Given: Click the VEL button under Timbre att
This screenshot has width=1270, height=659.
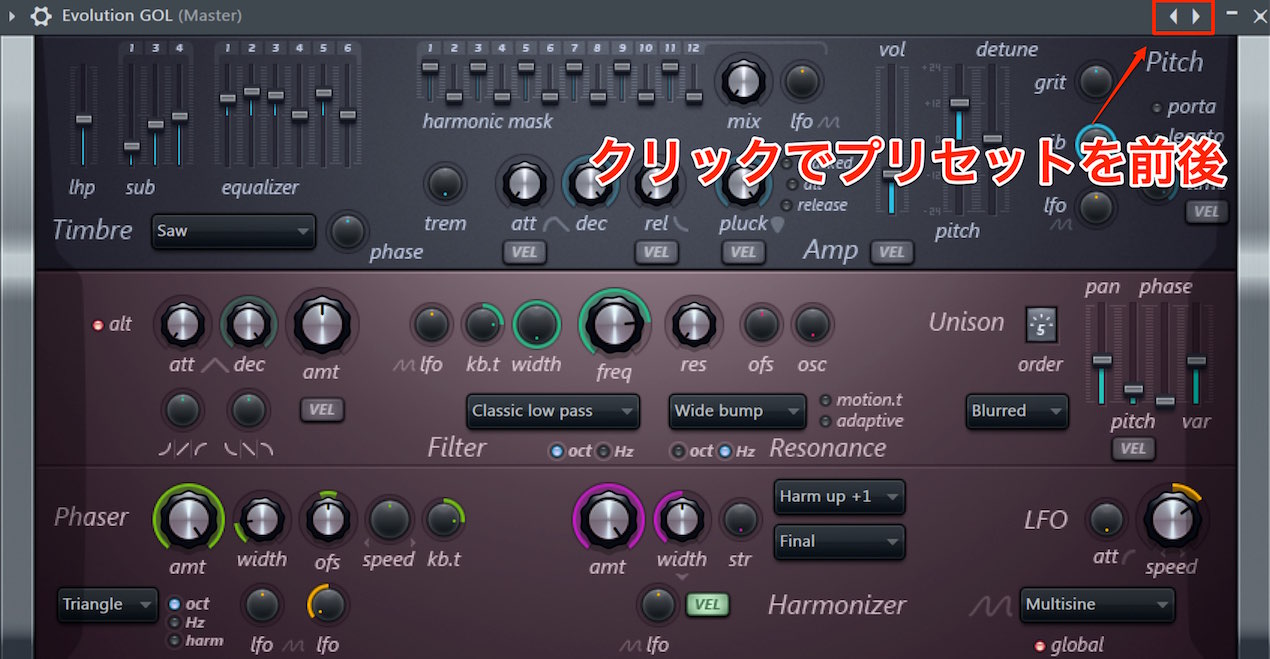Looking at the screenshot, I should tap(524, 251).
